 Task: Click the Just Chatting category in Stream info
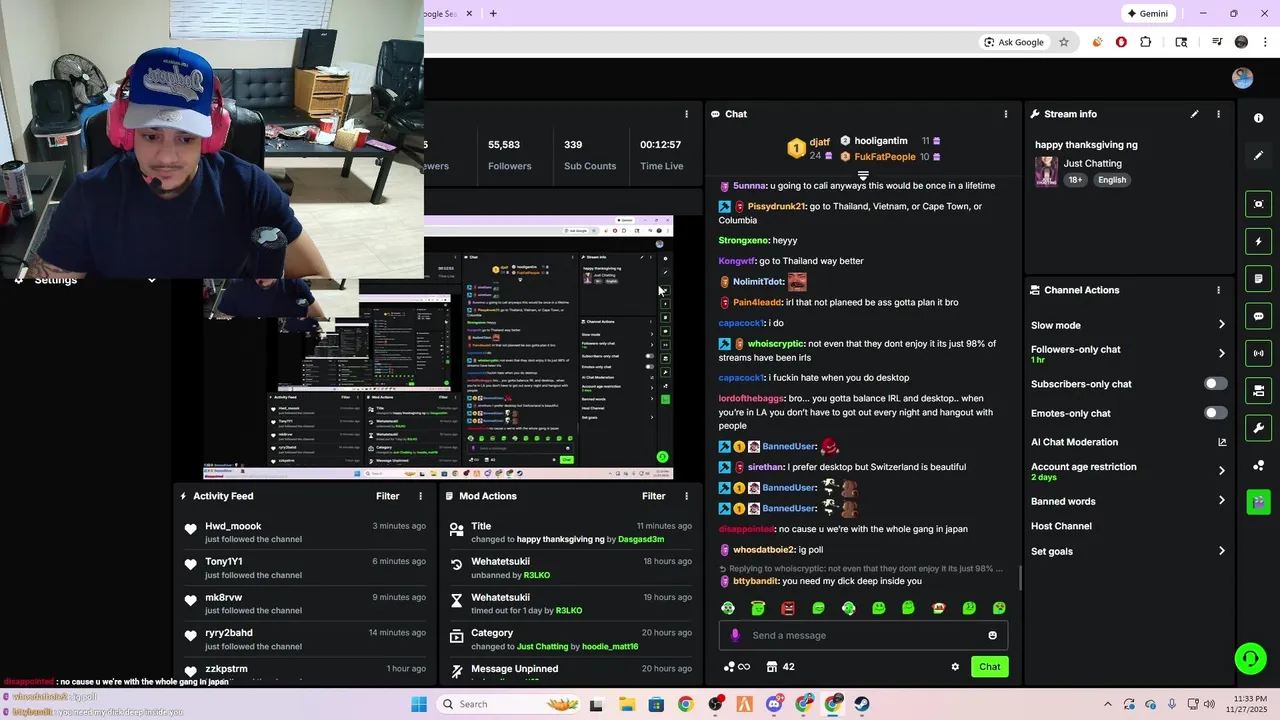coord(1092,163)
